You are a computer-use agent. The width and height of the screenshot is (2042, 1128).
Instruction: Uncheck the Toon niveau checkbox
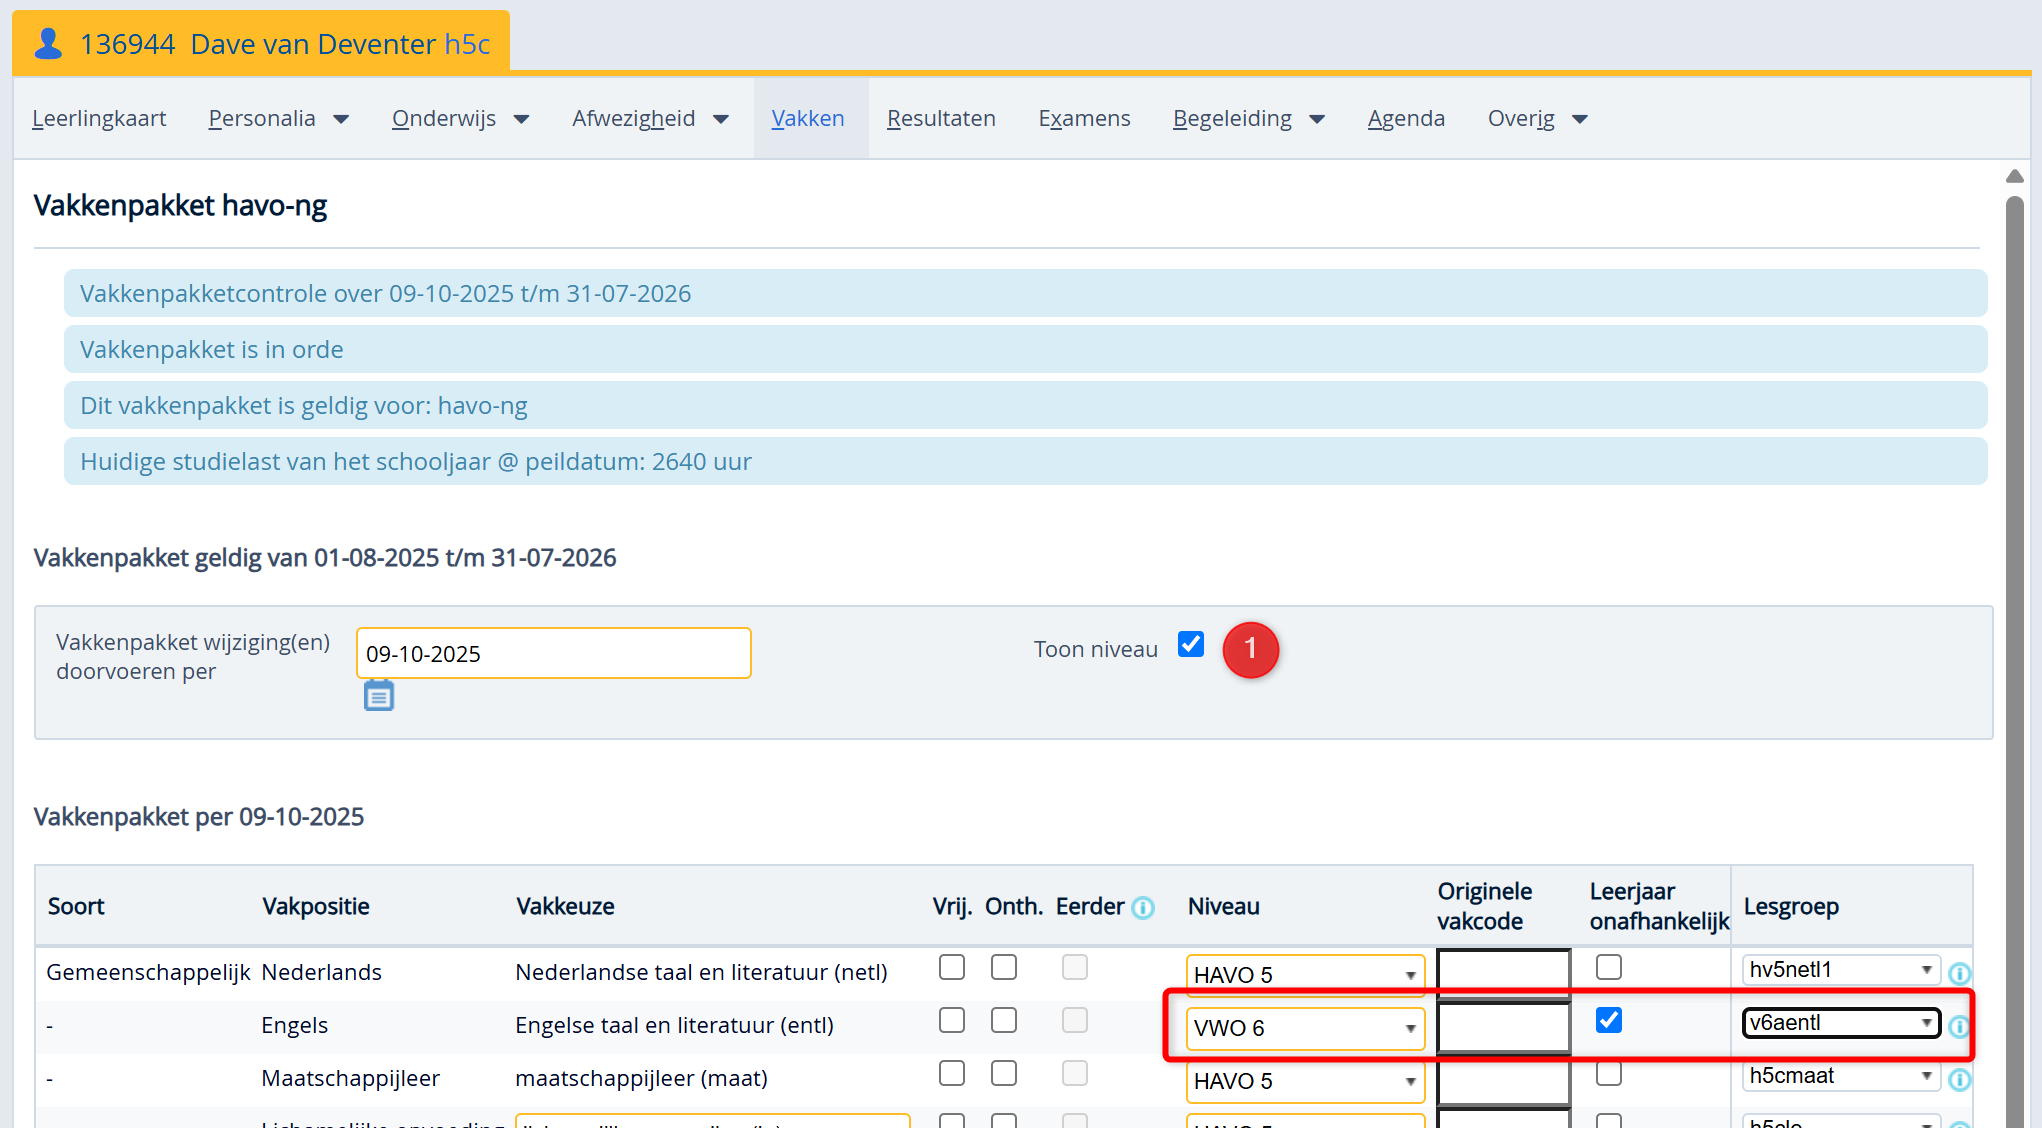[1190, 645]
